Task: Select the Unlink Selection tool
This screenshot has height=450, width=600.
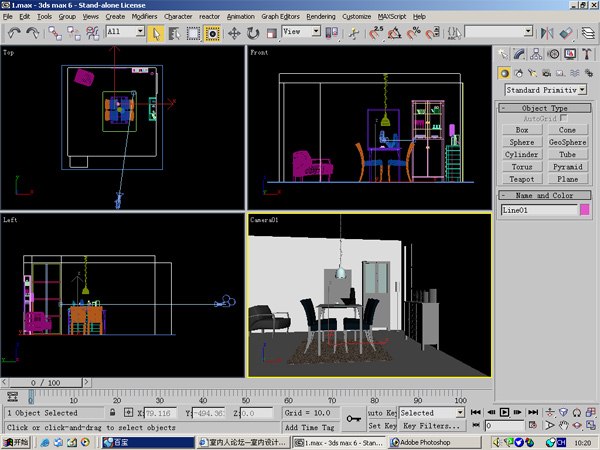Action: tap(74, 33)
